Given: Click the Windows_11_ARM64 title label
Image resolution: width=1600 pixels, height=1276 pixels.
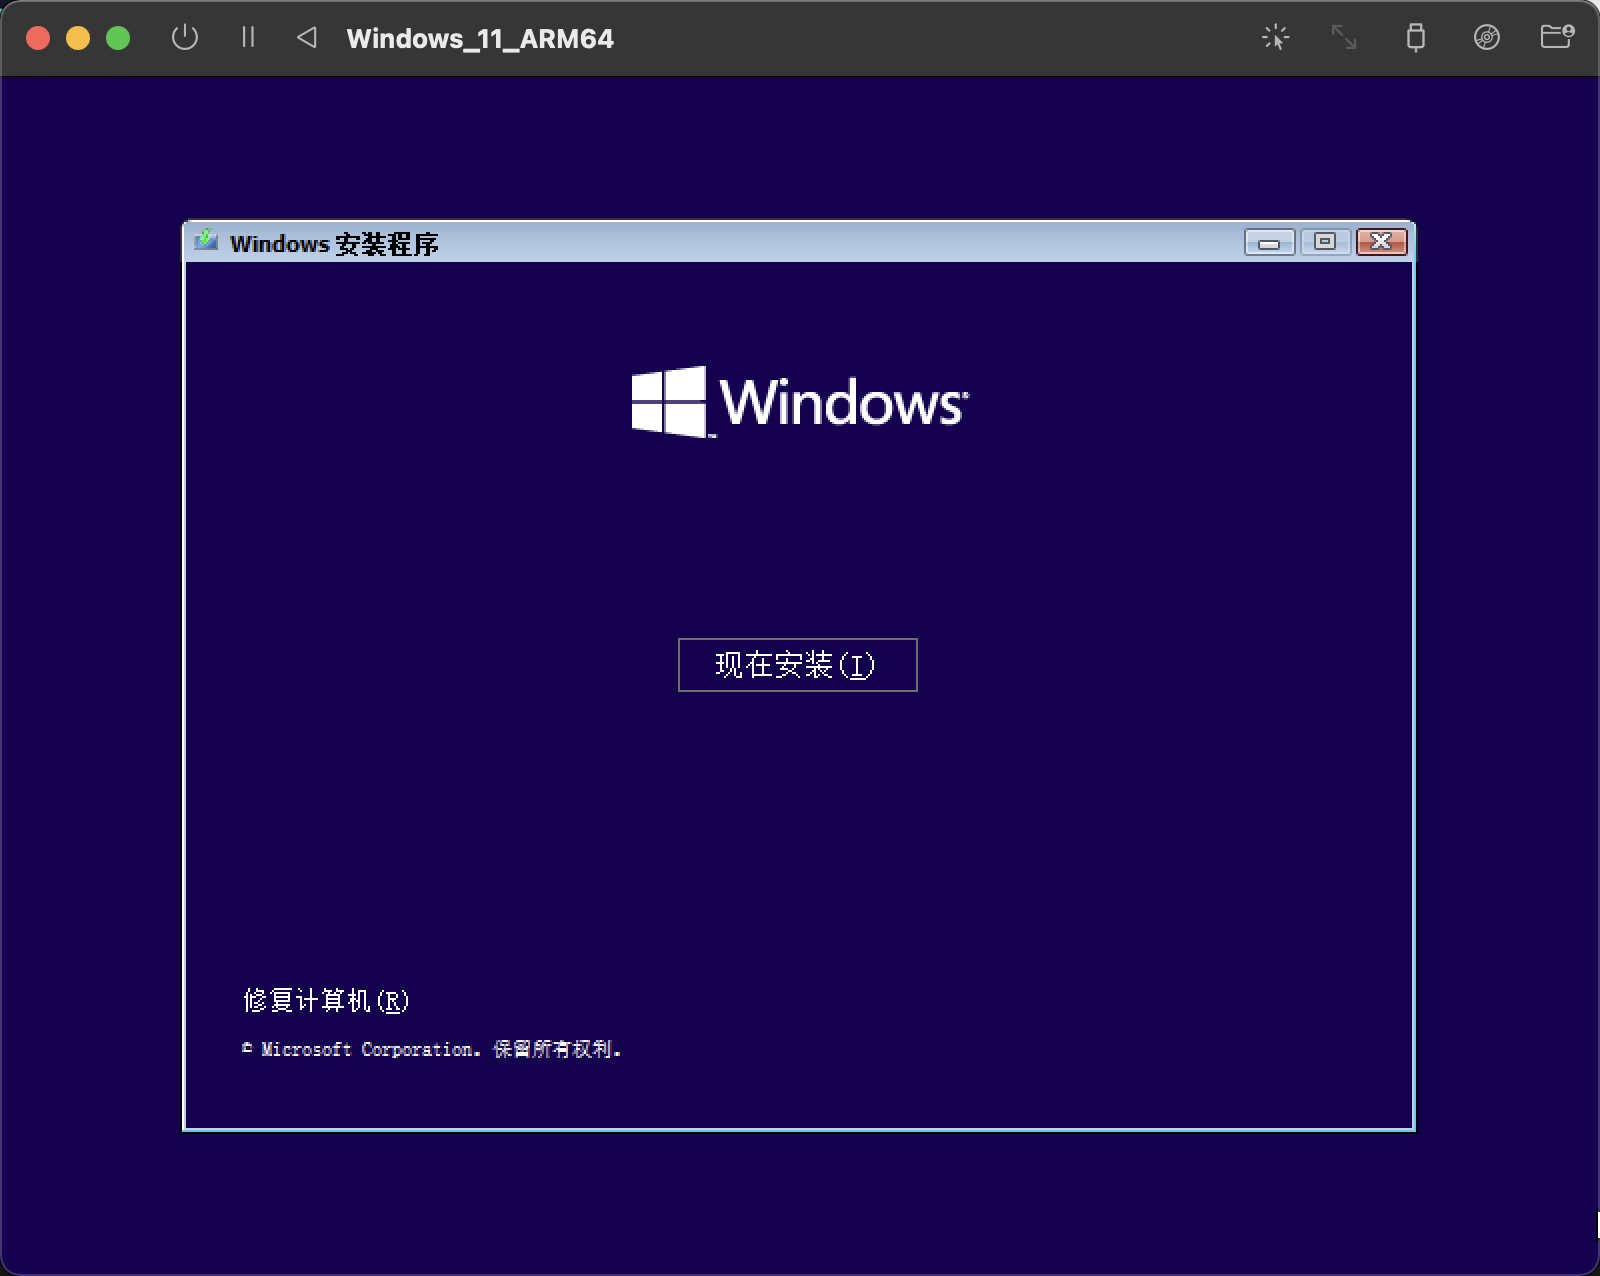Looking at the screenshot, I should pyautogui.click(x=480, y=39).
